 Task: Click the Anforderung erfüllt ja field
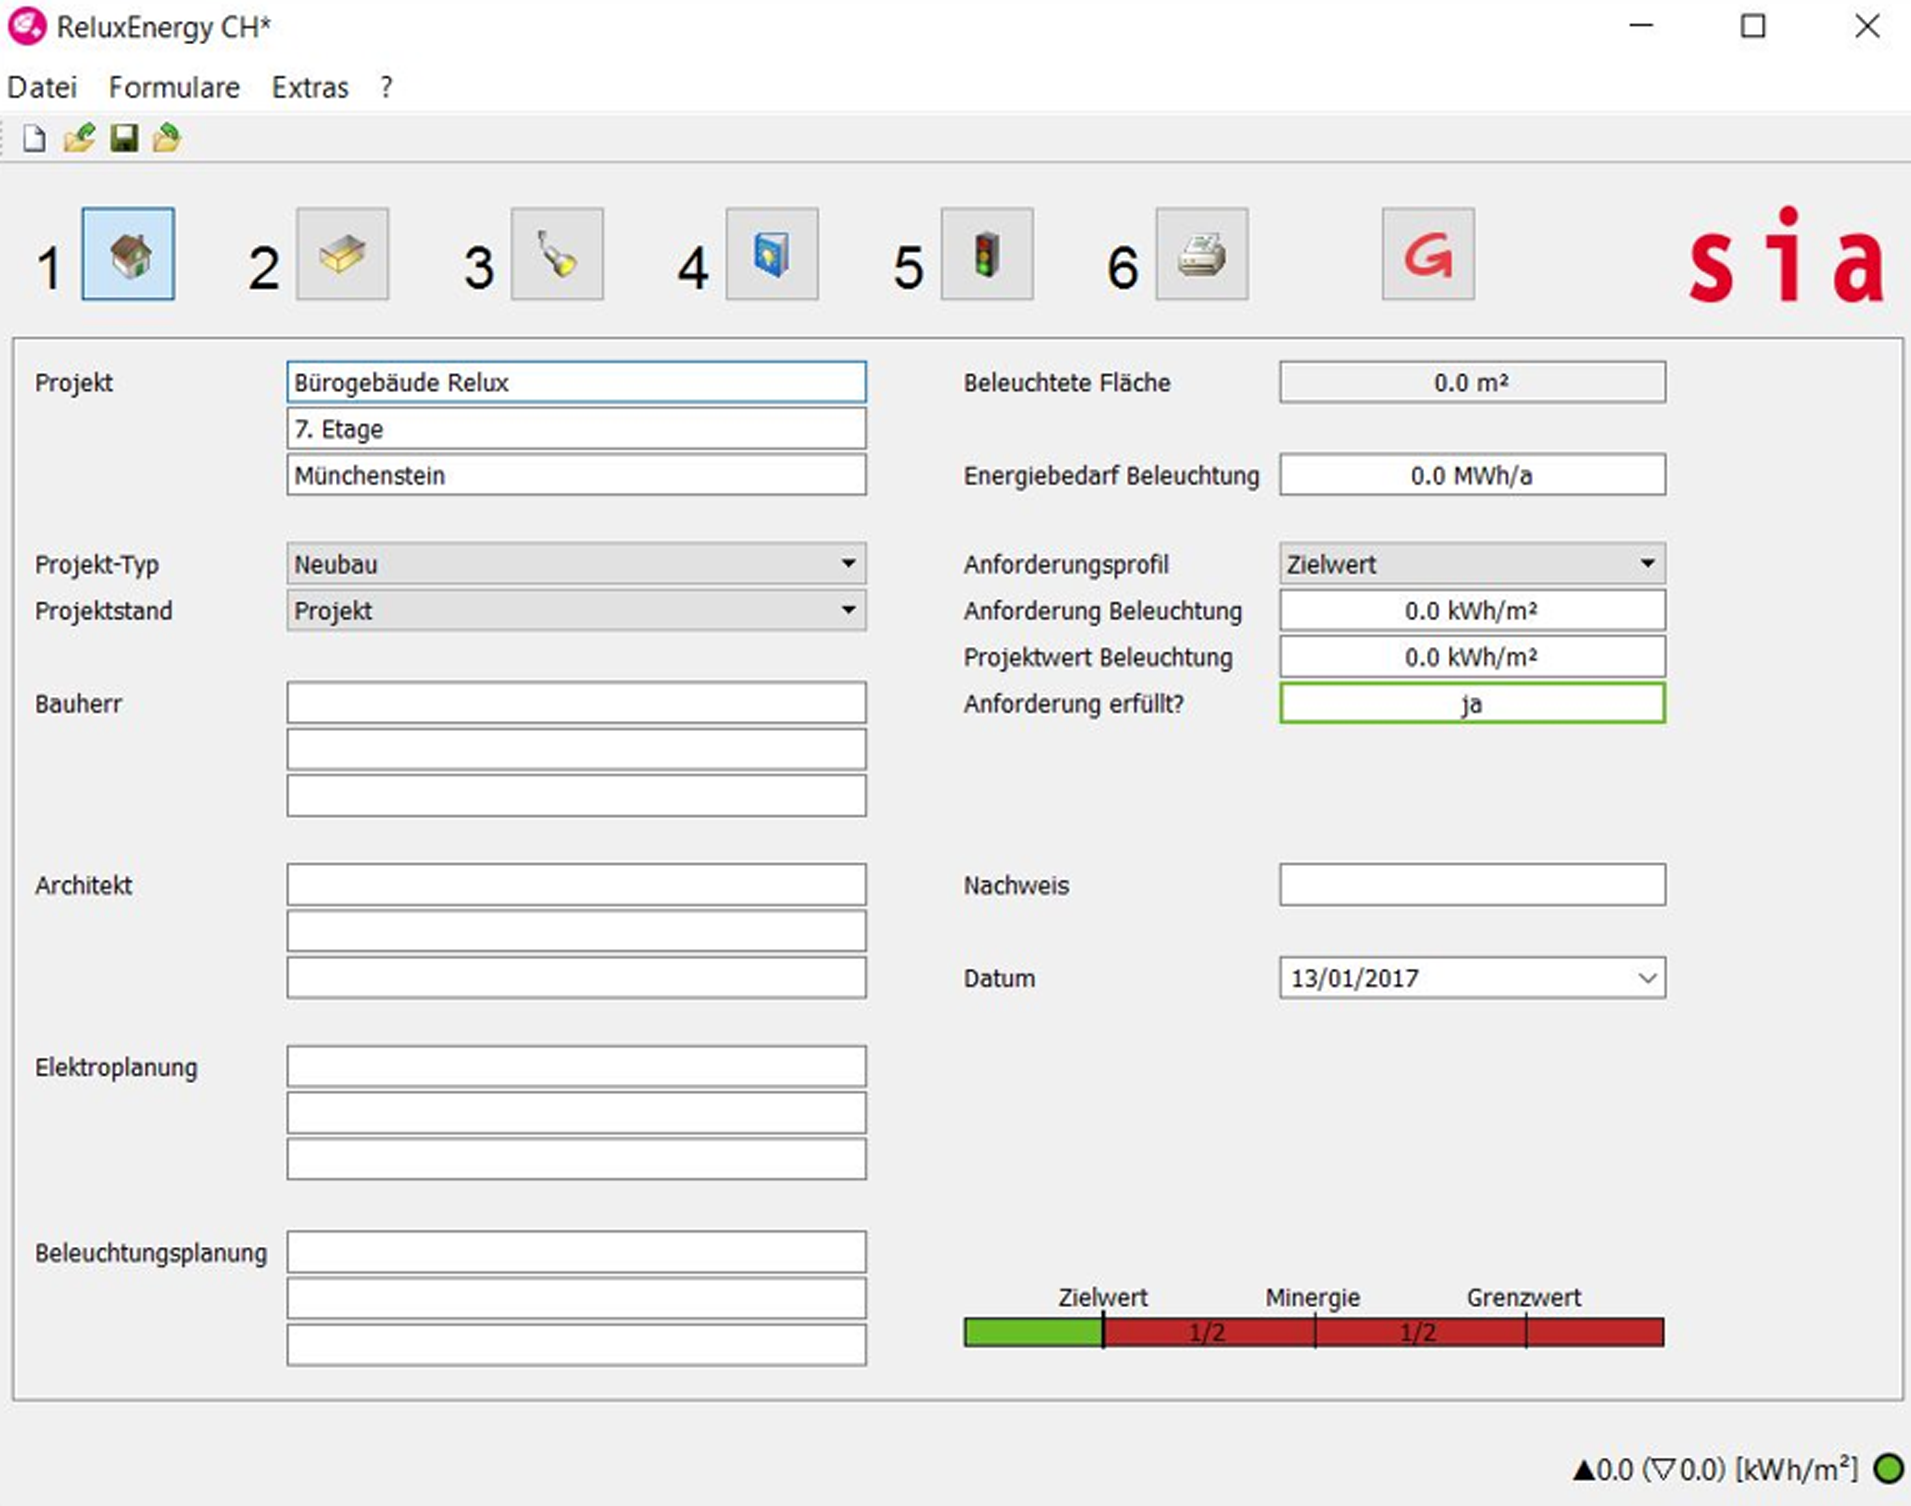[x=1472, y=703]
